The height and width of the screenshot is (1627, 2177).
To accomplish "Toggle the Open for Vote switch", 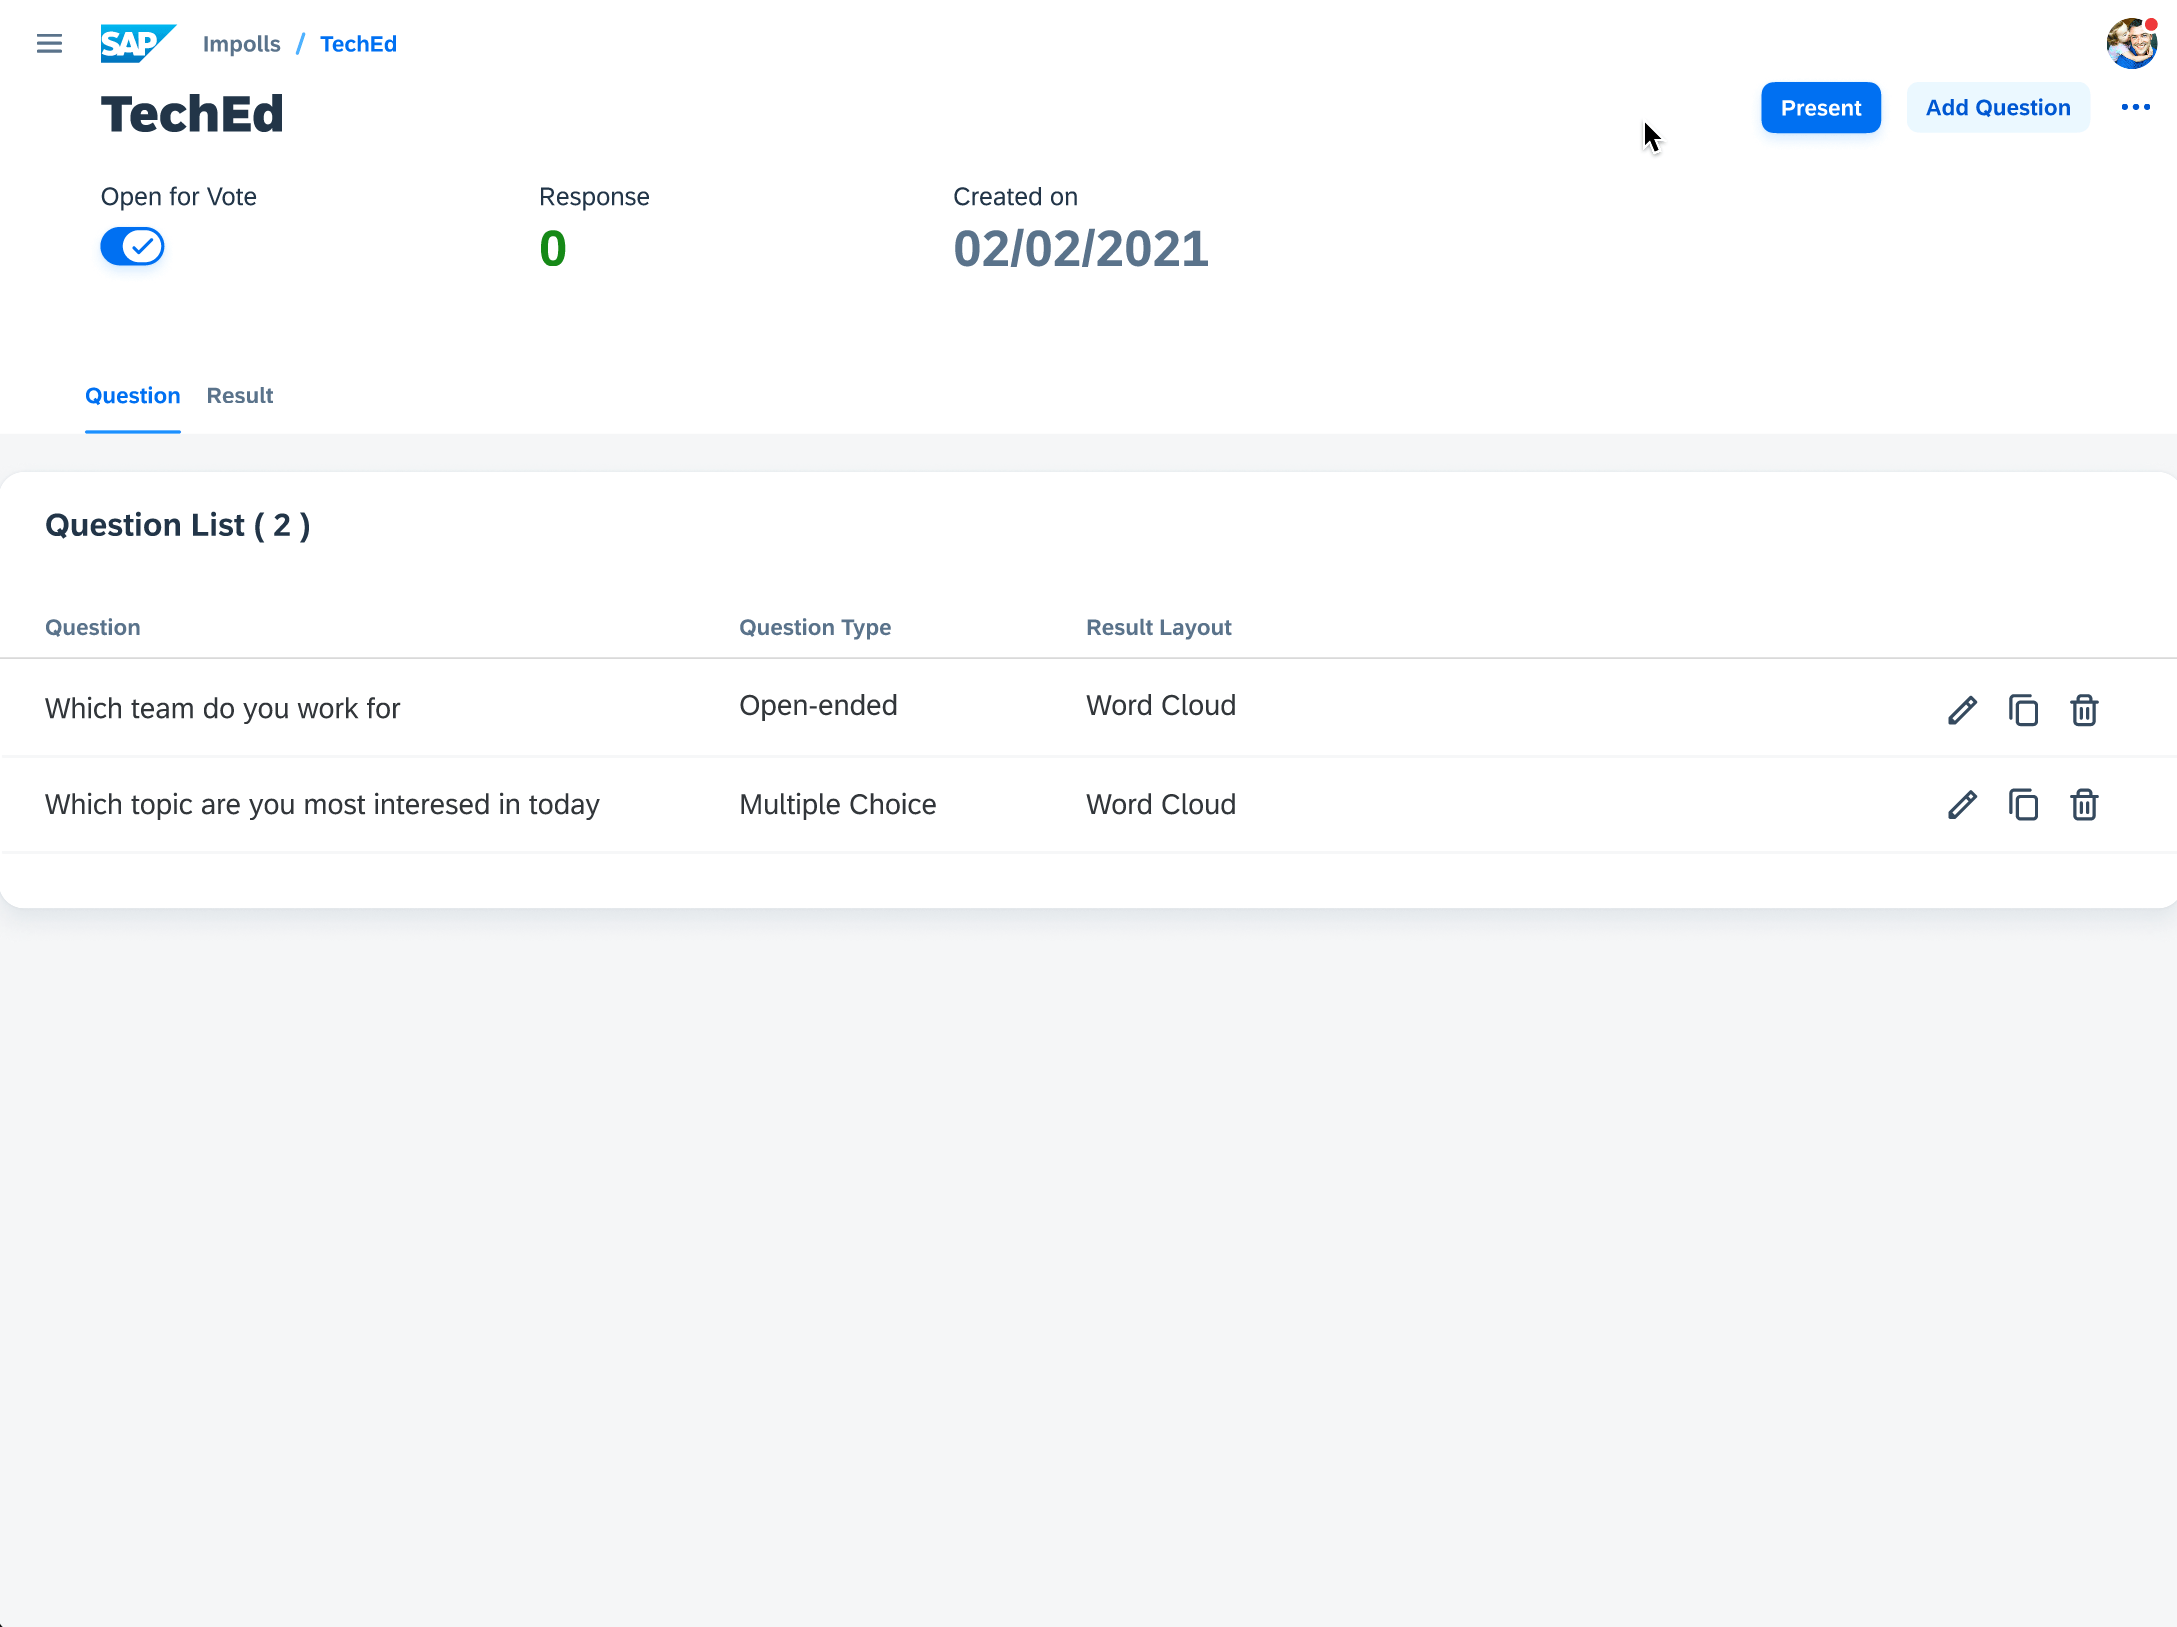I will pos(132,246).
